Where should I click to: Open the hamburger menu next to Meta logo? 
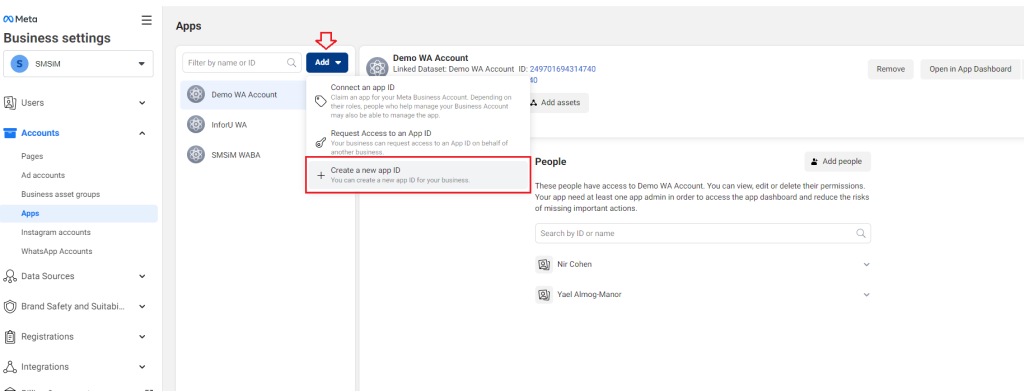[146, 20]
